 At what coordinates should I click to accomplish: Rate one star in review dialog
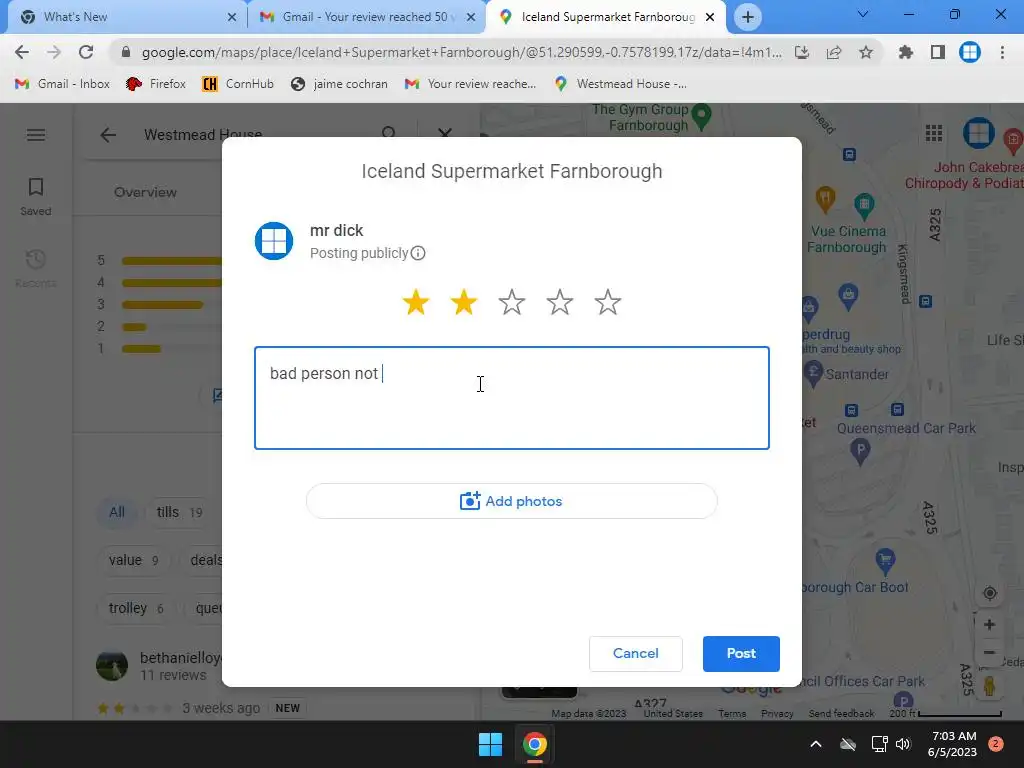[x=415, y=302]
